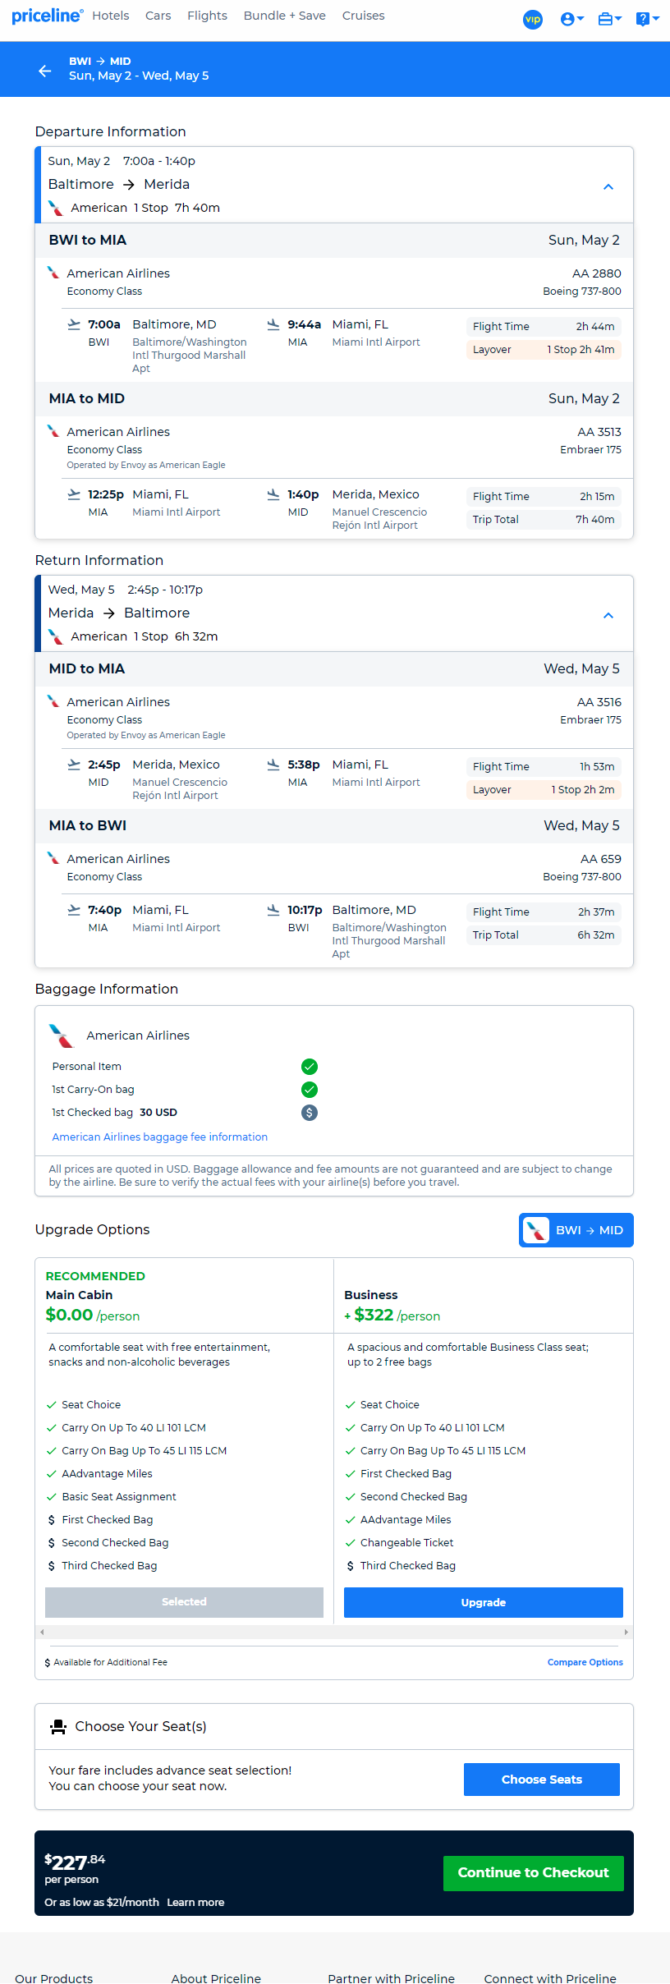Click the Choose Seats button
The width and height of the screenshot is (670, 1984).
point(541,1779)
